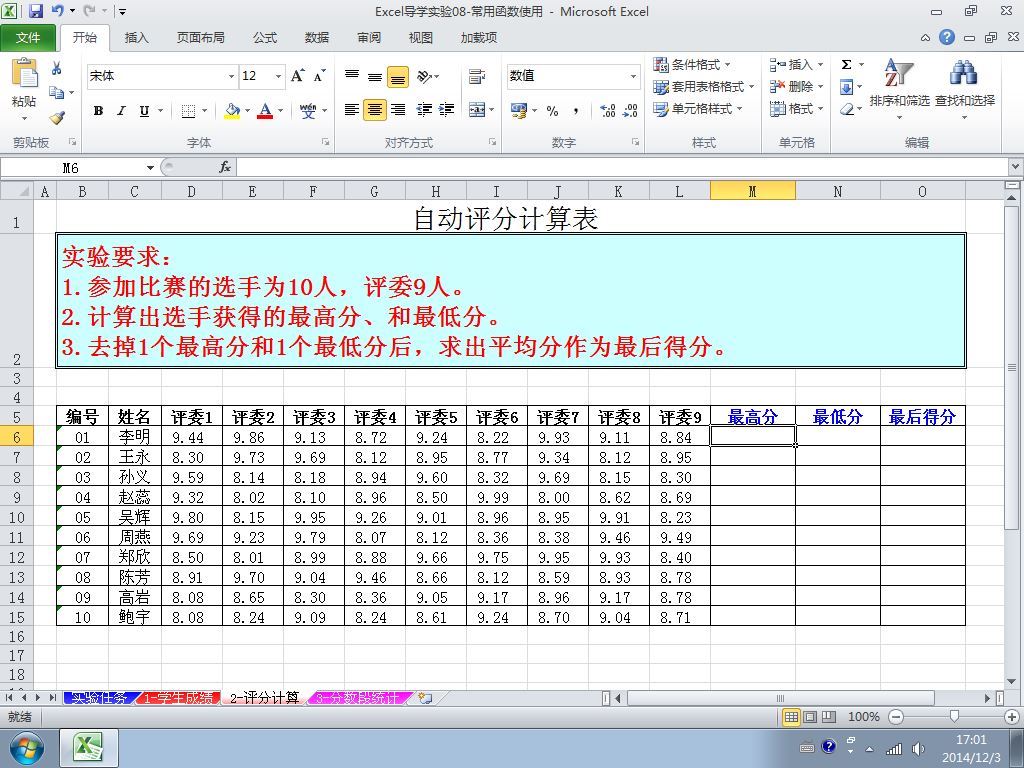Open the 套用表格格式 dropdown
The image size is (1024, 768).
704,87
